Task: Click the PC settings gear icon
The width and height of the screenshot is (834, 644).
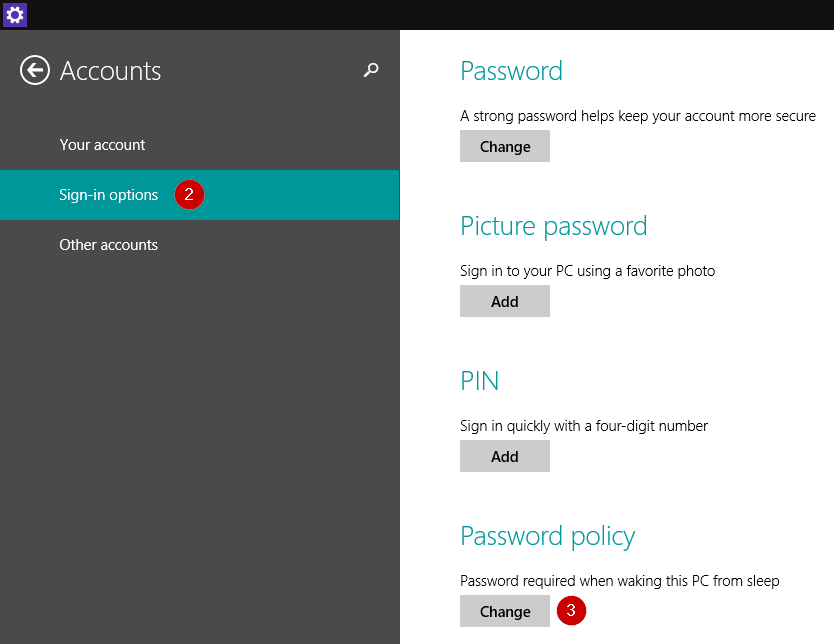Action: click(x=14, y=14)
